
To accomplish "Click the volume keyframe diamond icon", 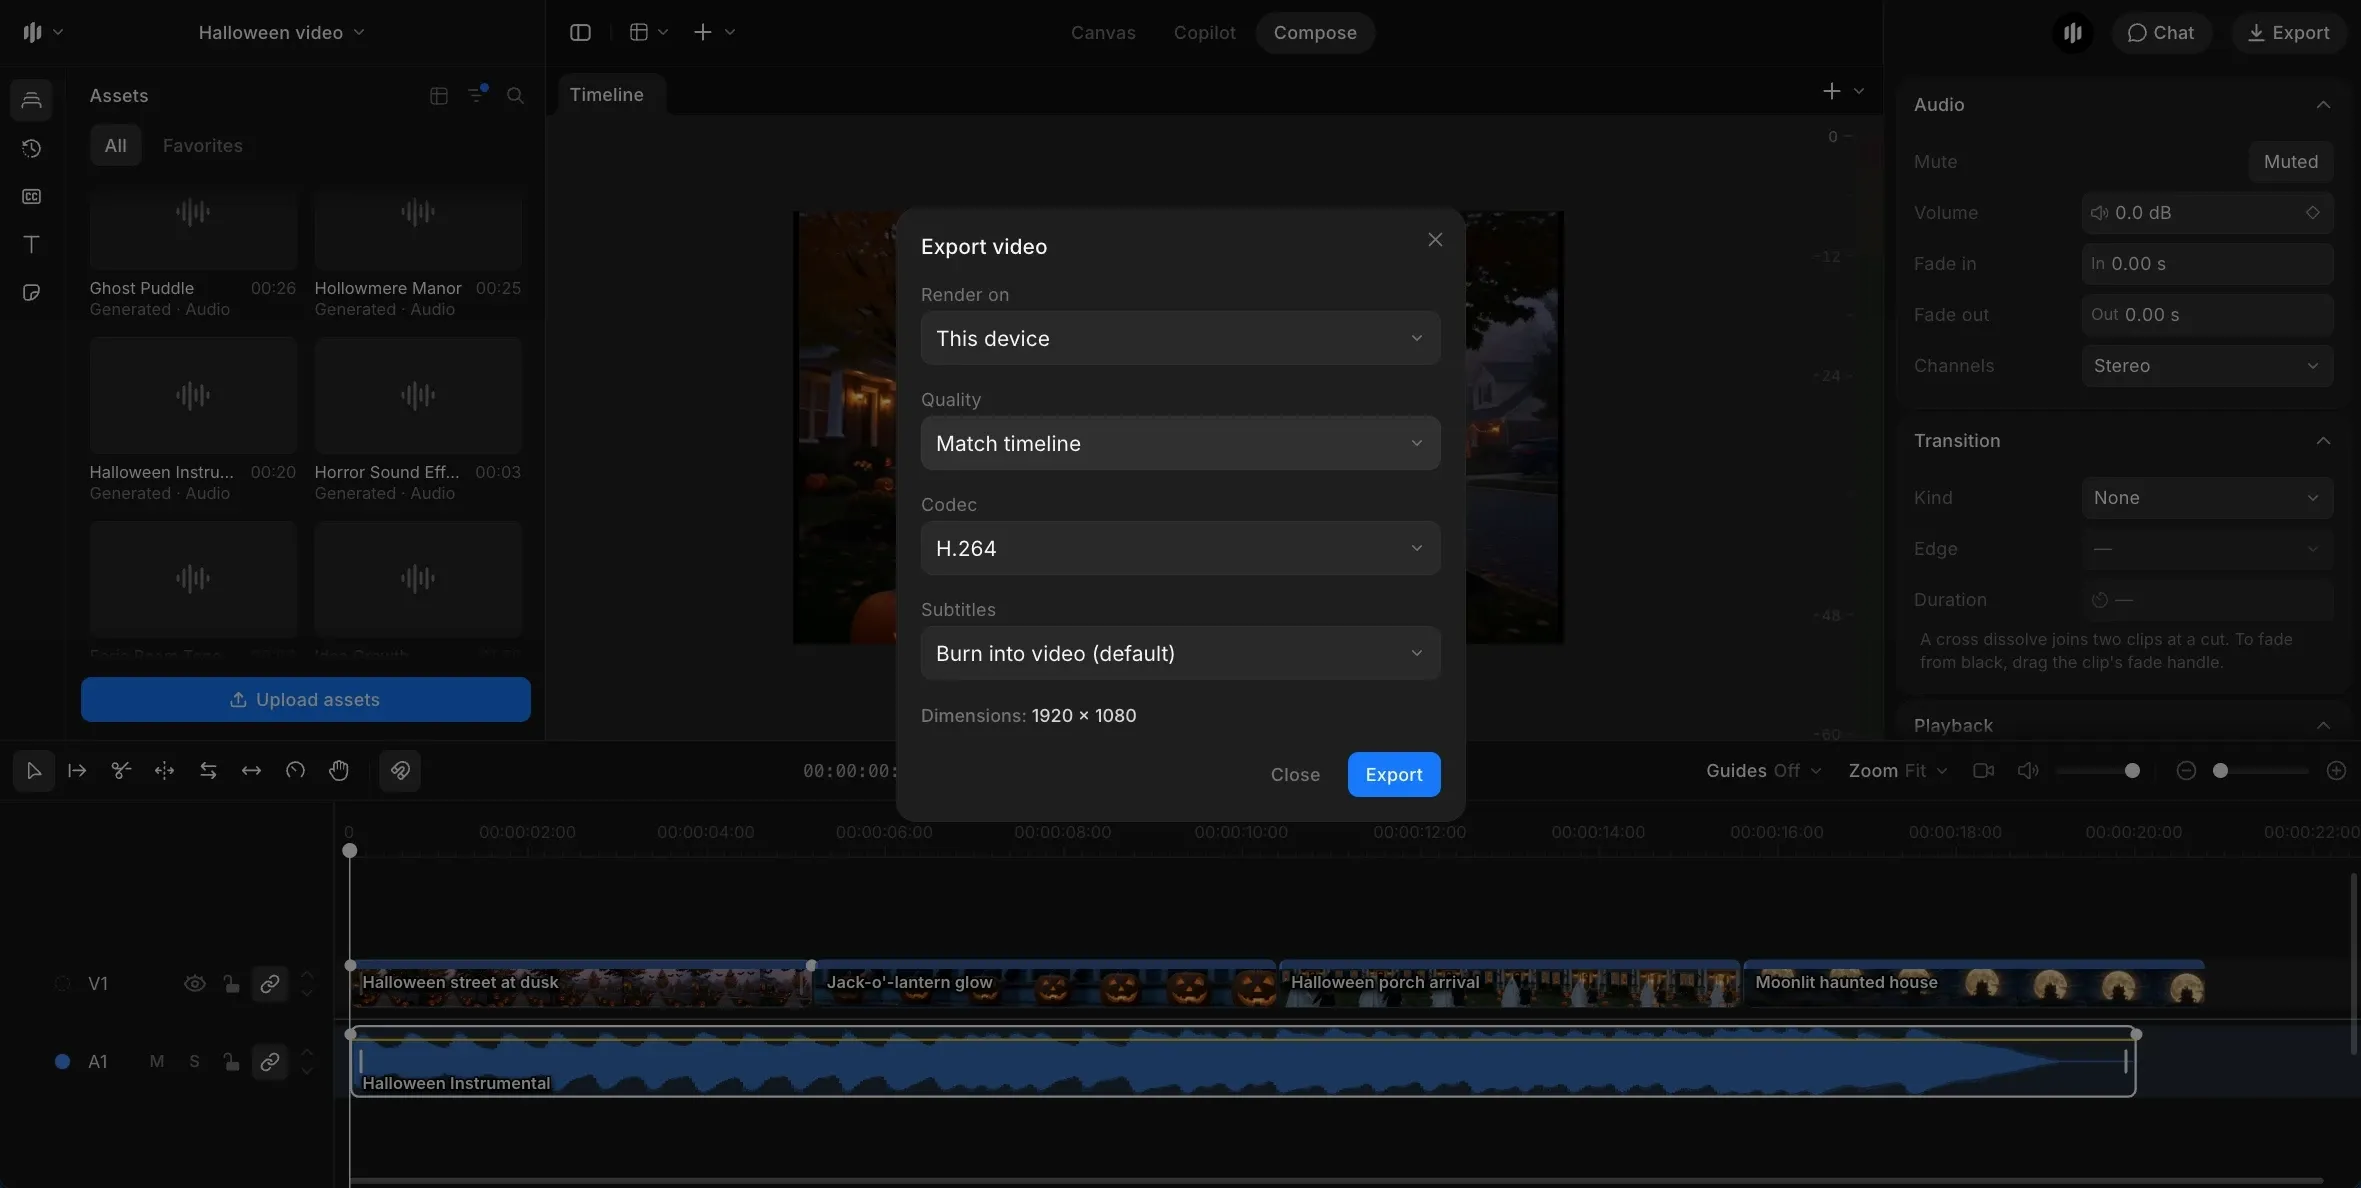I will point(2313,213).
